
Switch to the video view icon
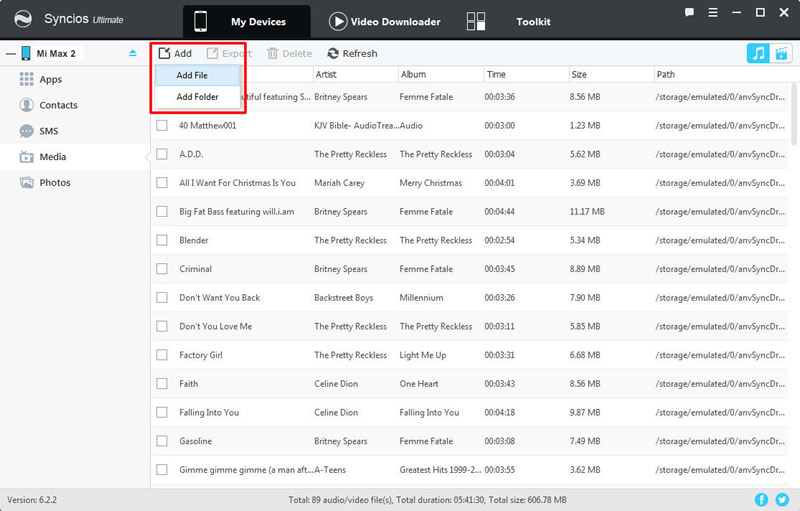[x=781, y=53]
